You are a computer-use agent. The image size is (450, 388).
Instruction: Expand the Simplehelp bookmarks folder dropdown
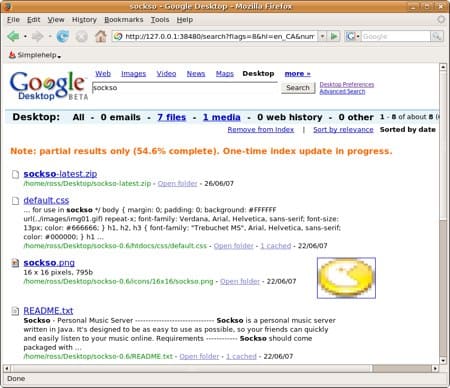[x=59, y=57]
